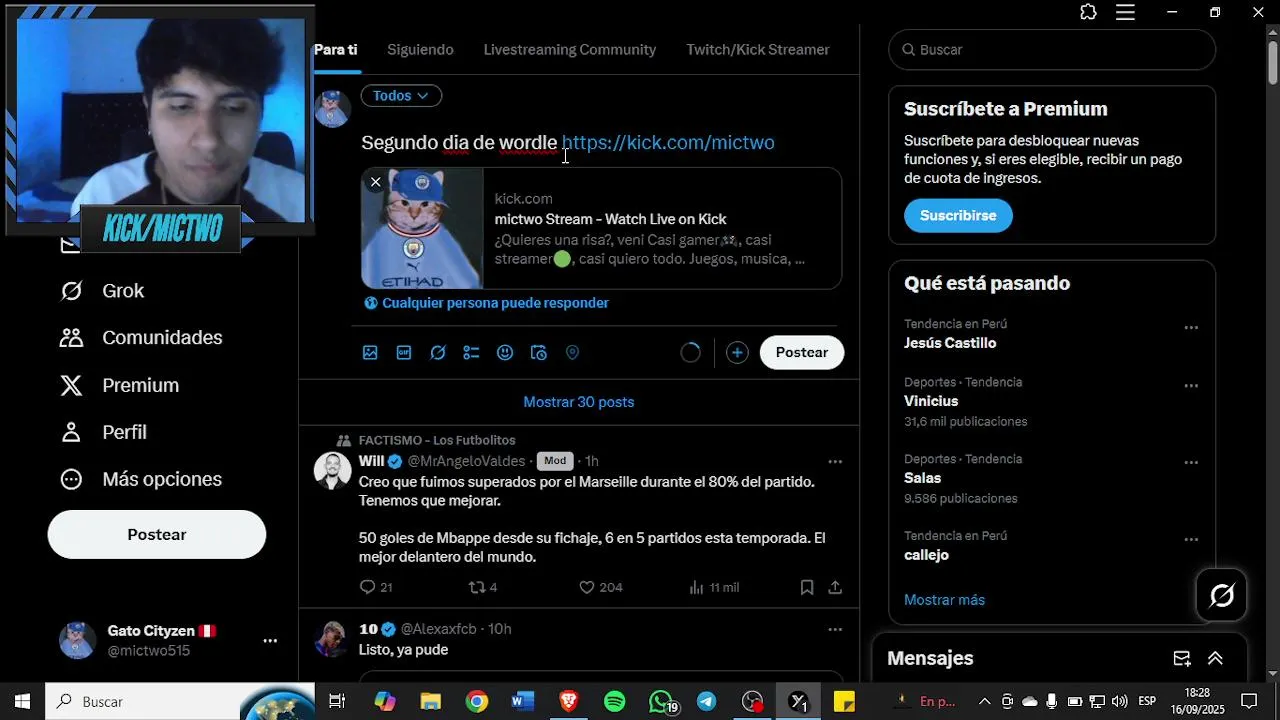The height and width of the screenshot is (720, 1280).
Task: Open more options on Will's post
Action: pos(835,461)
